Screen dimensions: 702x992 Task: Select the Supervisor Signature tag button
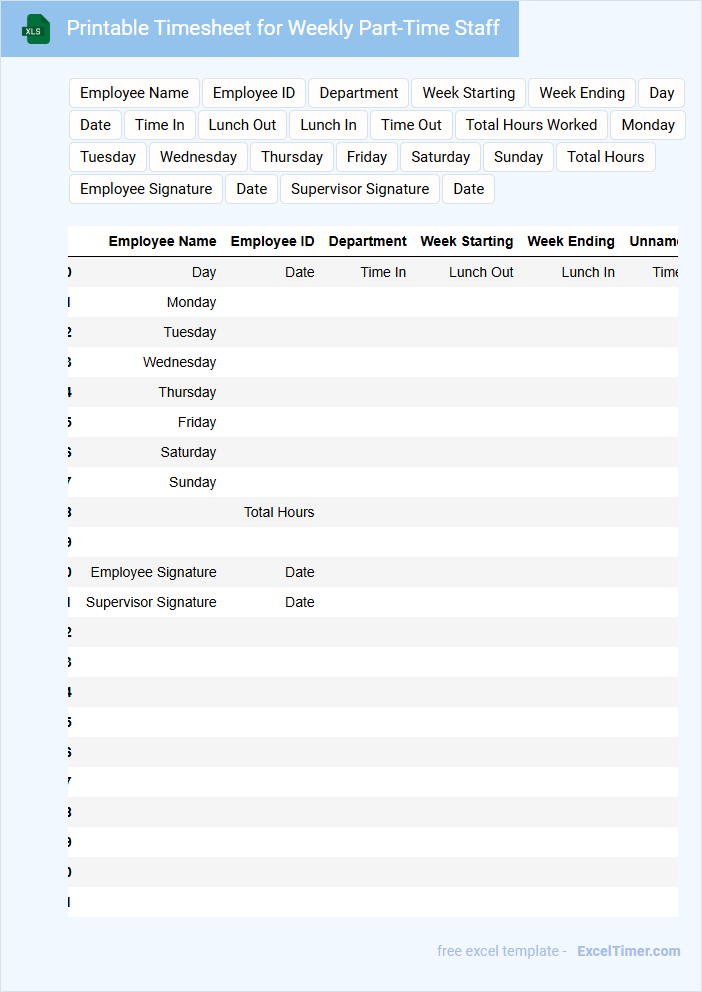click(x=360, y=189)
